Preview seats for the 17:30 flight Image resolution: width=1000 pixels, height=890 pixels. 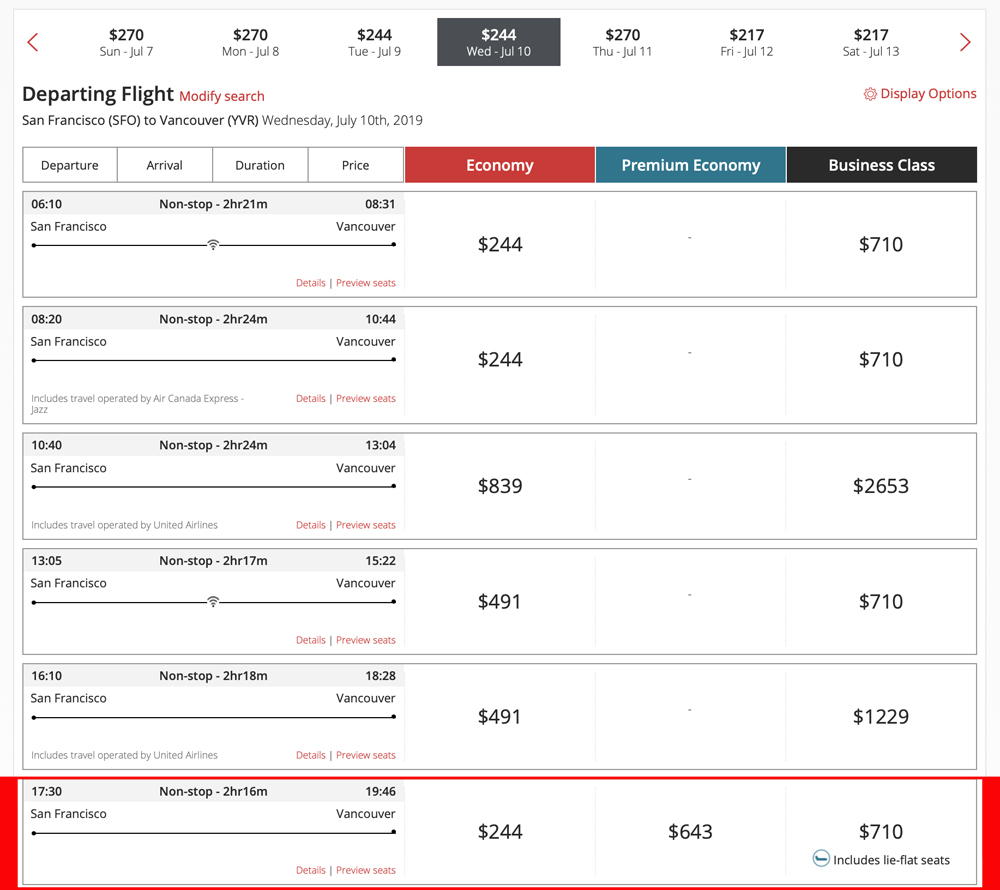tap(366, 870)
